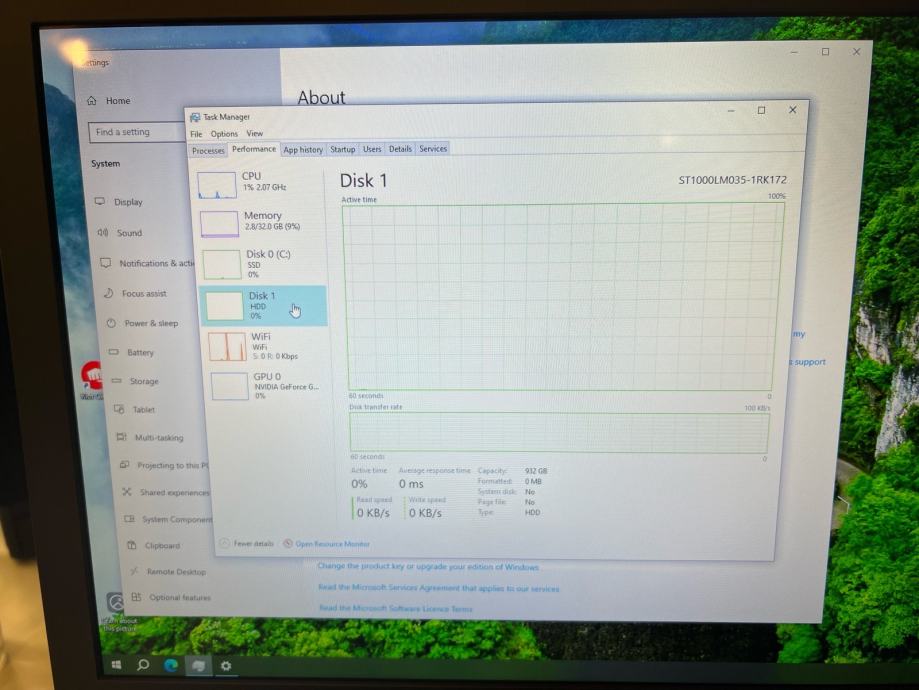Click the support link in Settings About
The height and width of the screenshot is (690, 919).
tap(809, 362)
